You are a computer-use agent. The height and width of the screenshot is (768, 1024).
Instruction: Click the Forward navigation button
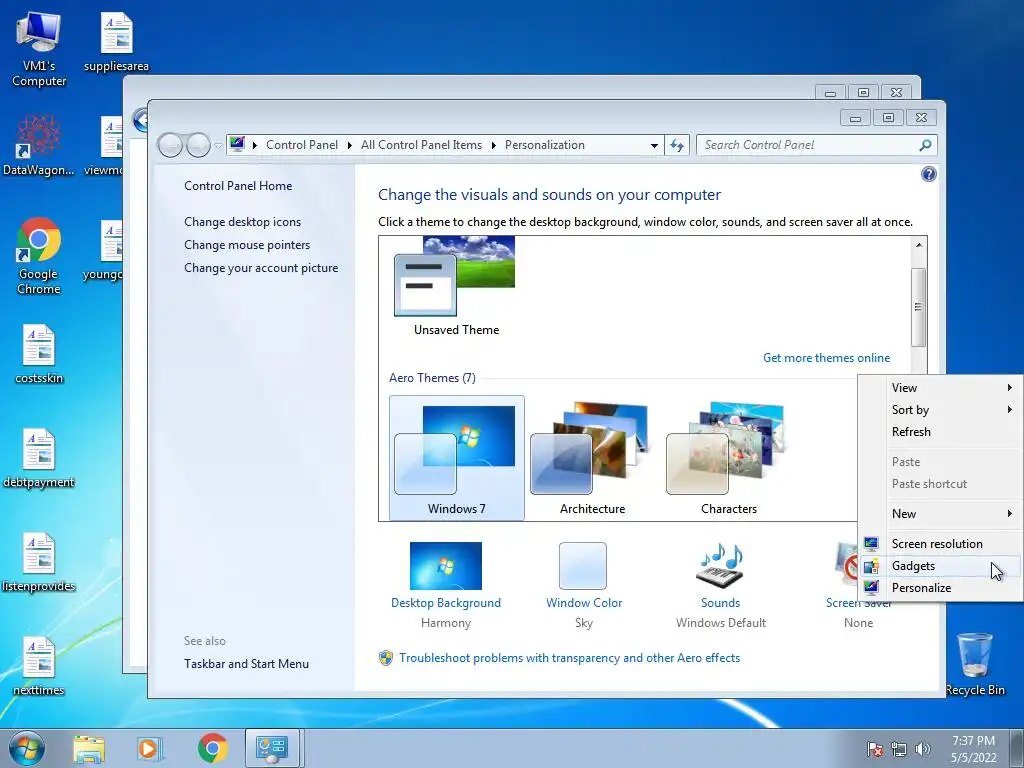198,145
